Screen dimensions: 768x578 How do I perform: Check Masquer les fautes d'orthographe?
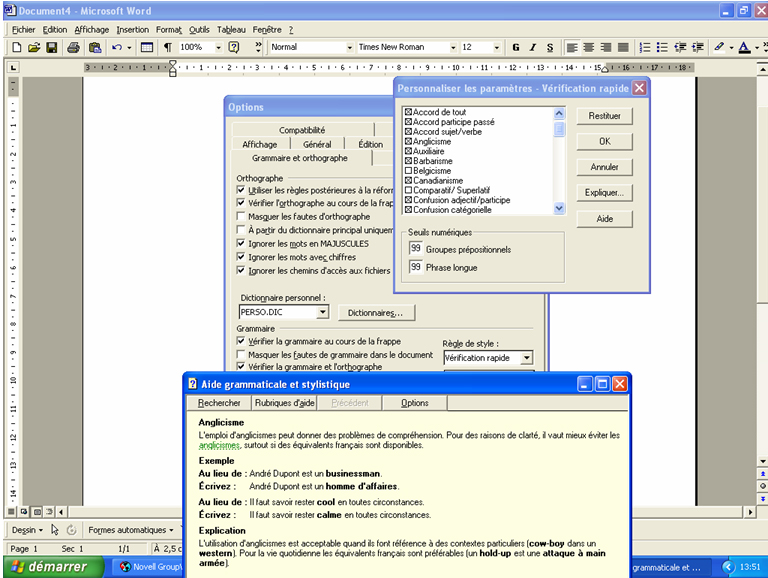[x=241, y=216]
